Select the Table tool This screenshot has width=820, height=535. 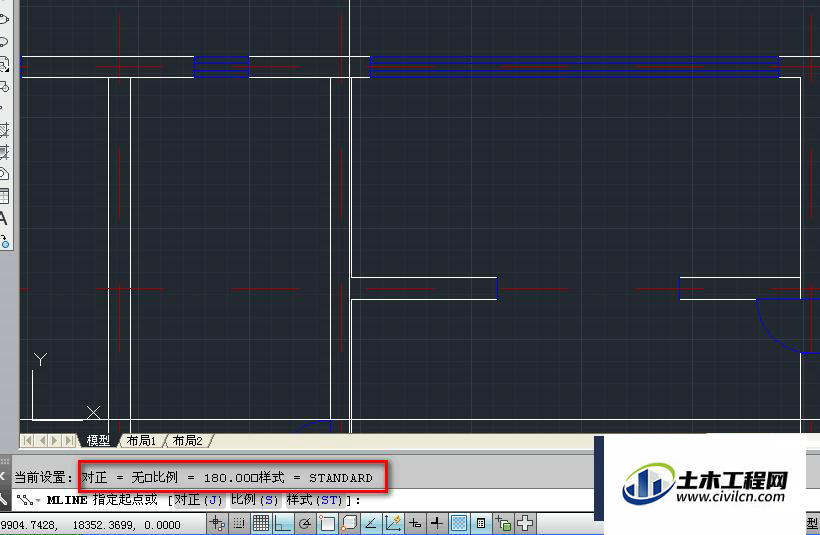pos(4,196)
